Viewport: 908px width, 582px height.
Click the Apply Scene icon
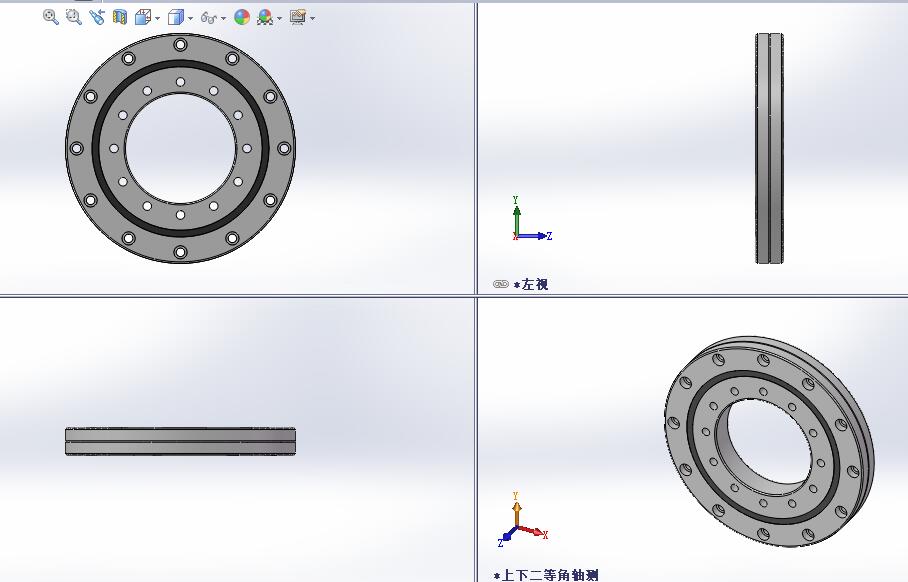coord(265,18)
